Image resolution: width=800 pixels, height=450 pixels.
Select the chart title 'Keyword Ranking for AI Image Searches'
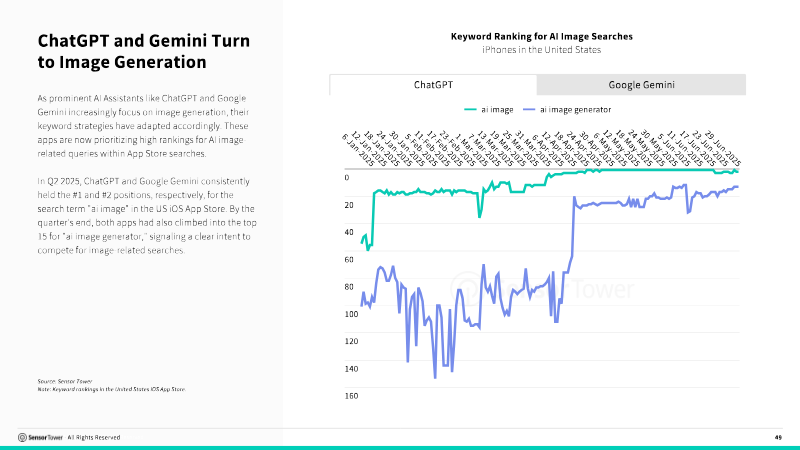click(541, 36)
